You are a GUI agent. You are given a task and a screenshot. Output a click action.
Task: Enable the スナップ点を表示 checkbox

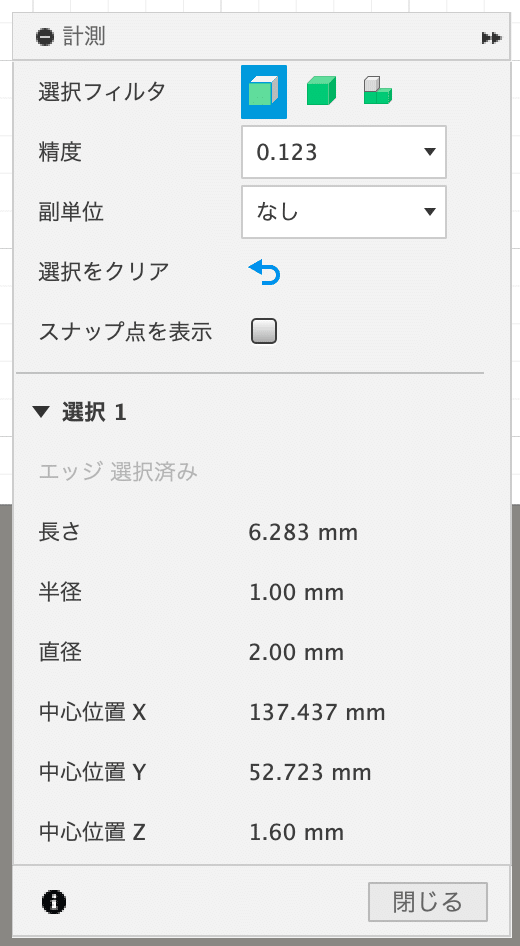(264, 332)
